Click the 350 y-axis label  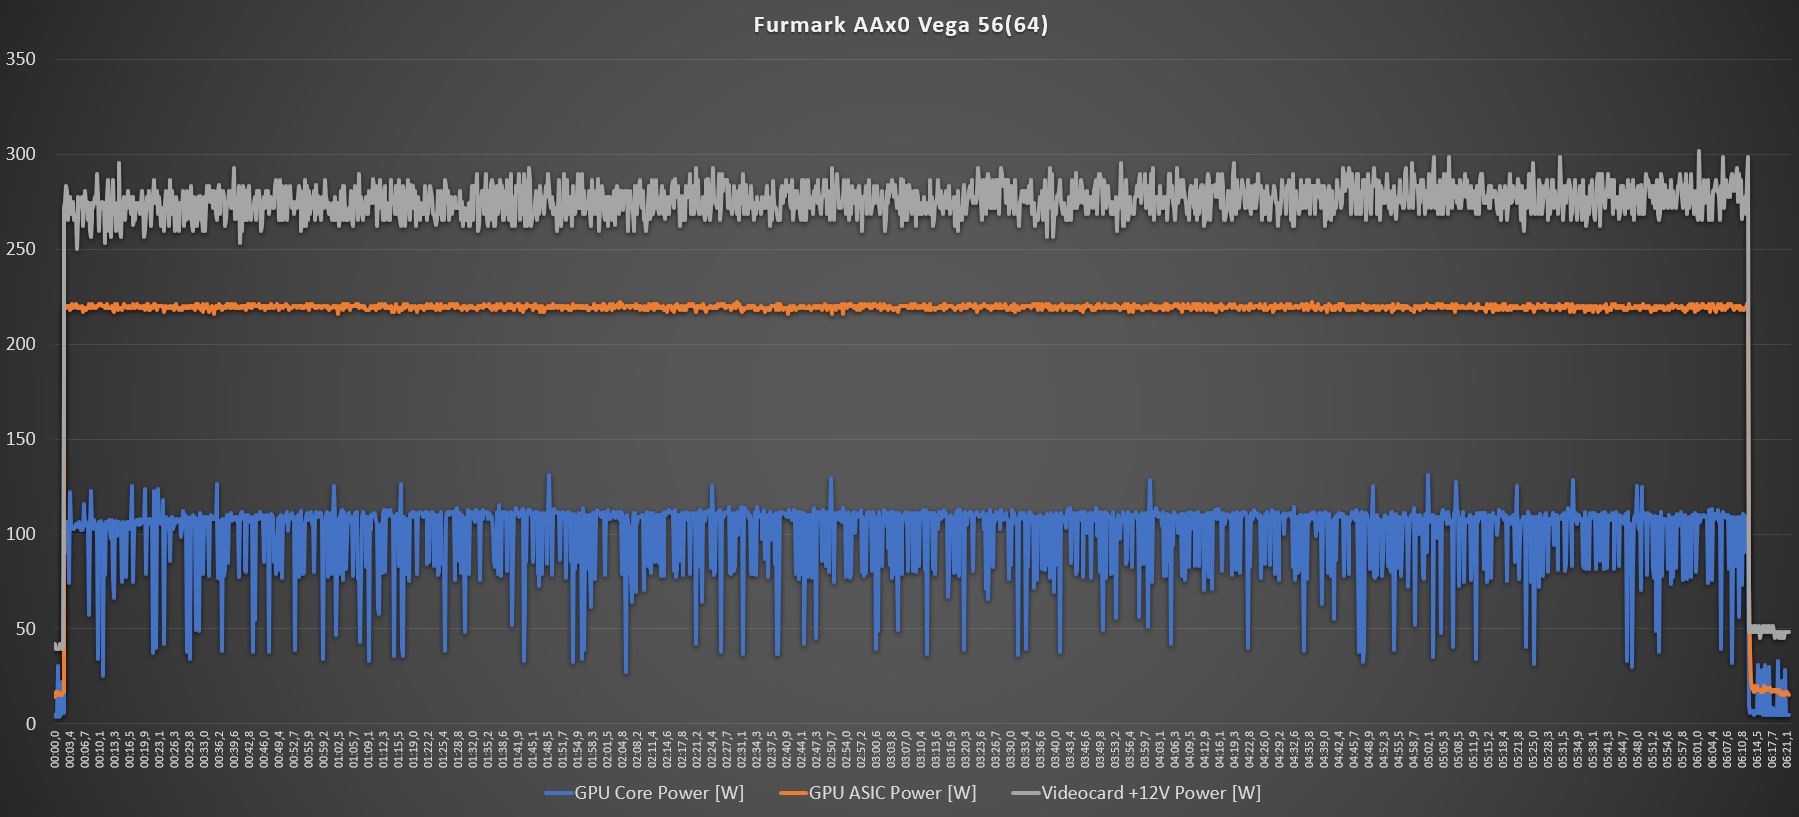[x=21, y=59]
